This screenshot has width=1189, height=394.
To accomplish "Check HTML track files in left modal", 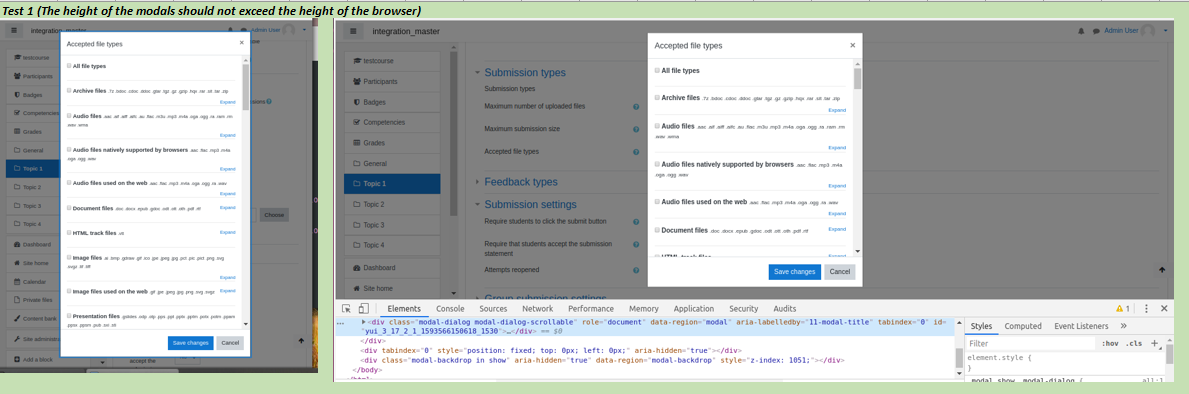I will [x=69, y=233].
